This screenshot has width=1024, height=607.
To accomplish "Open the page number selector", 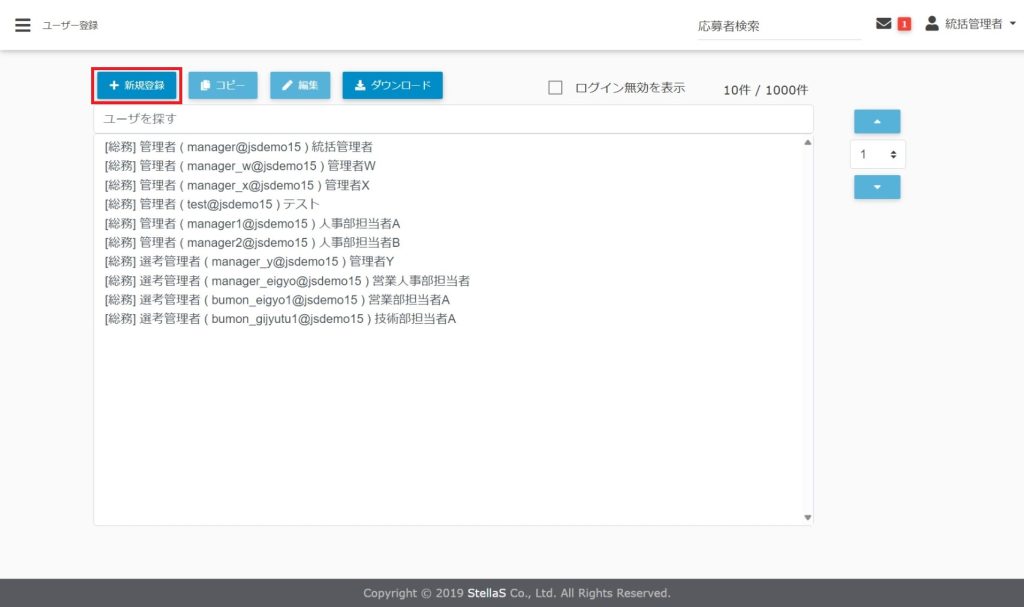I will coord(877,154).
